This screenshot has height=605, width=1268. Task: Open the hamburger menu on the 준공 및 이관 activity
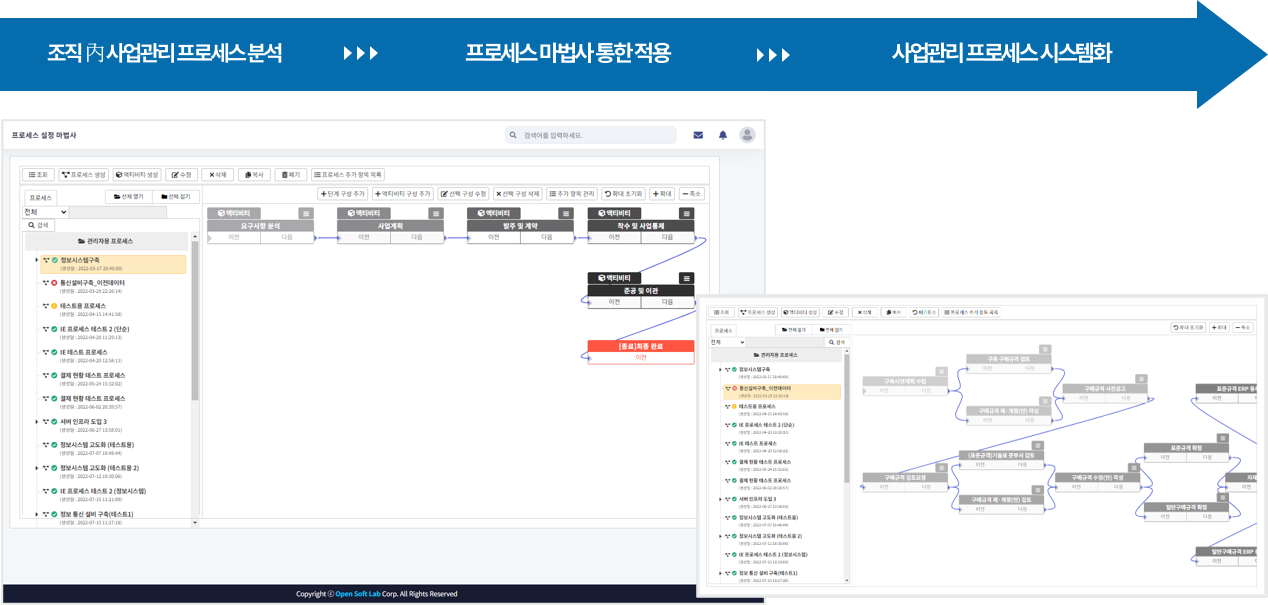686,278
